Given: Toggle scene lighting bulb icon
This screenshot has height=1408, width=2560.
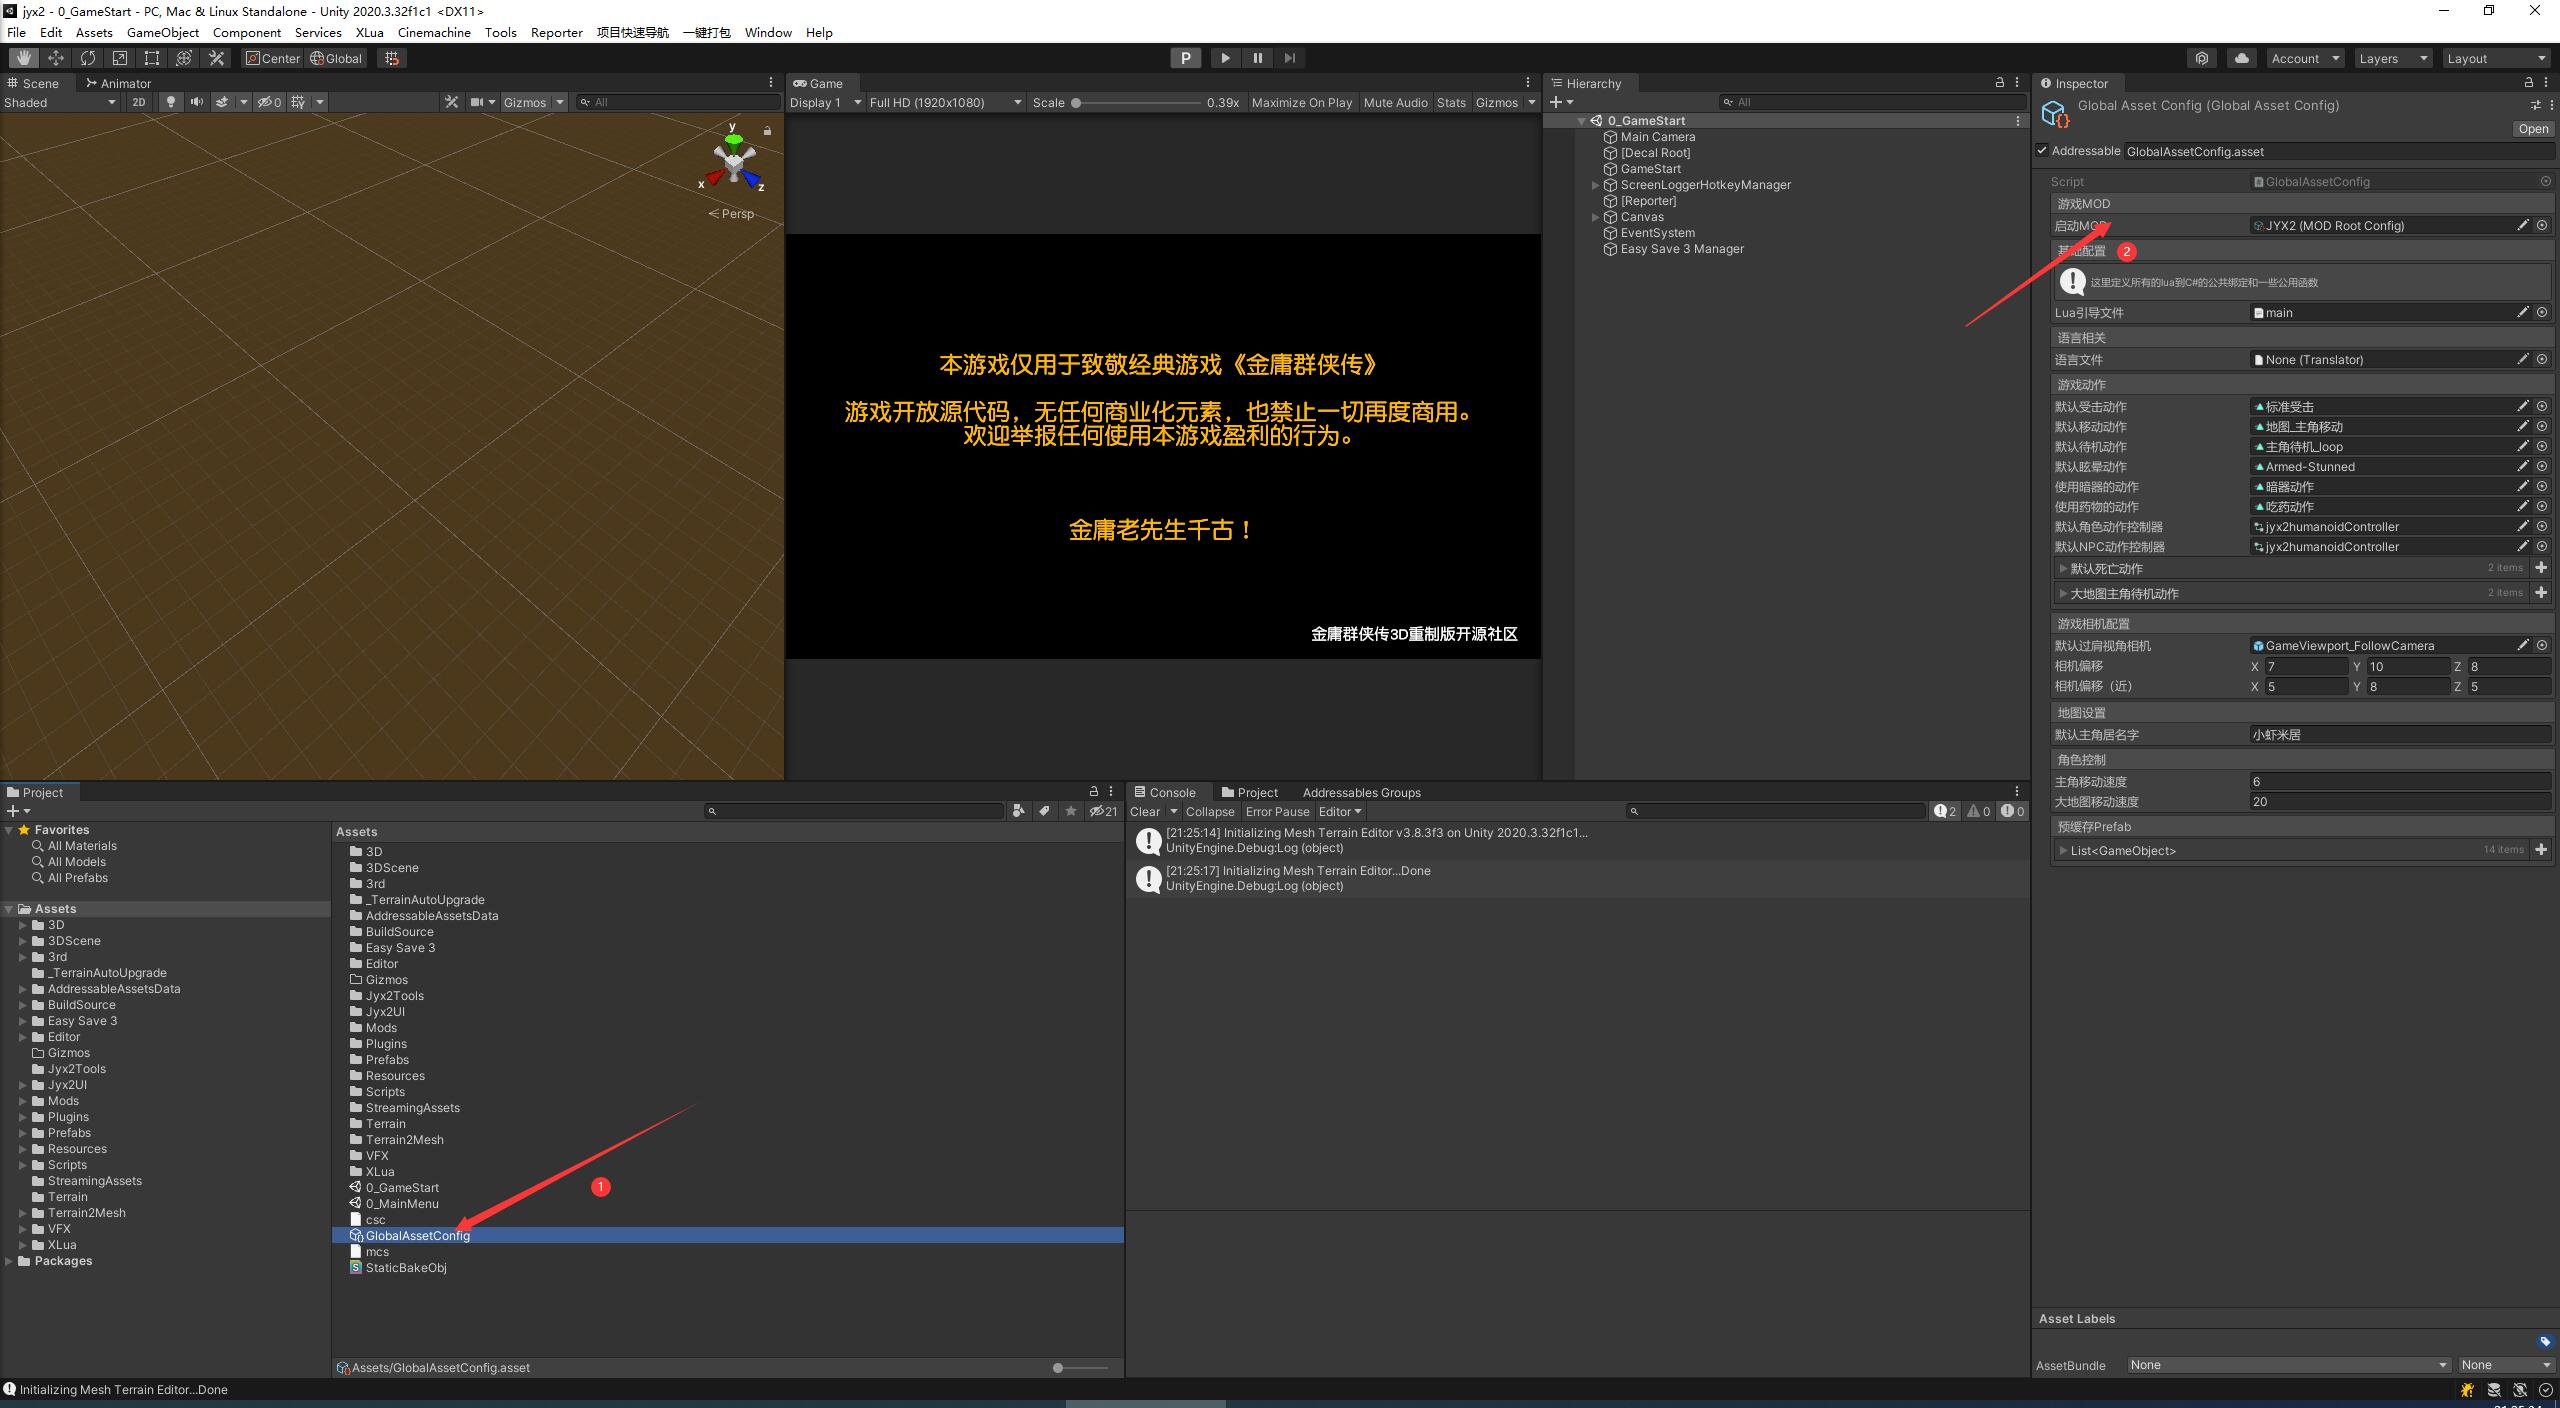Looking at the screenshot, I should 171,102.
